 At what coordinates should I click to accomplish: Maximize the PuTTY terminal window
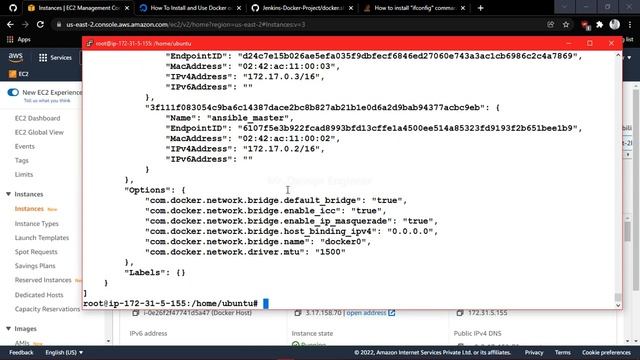[x=590, y=43]
